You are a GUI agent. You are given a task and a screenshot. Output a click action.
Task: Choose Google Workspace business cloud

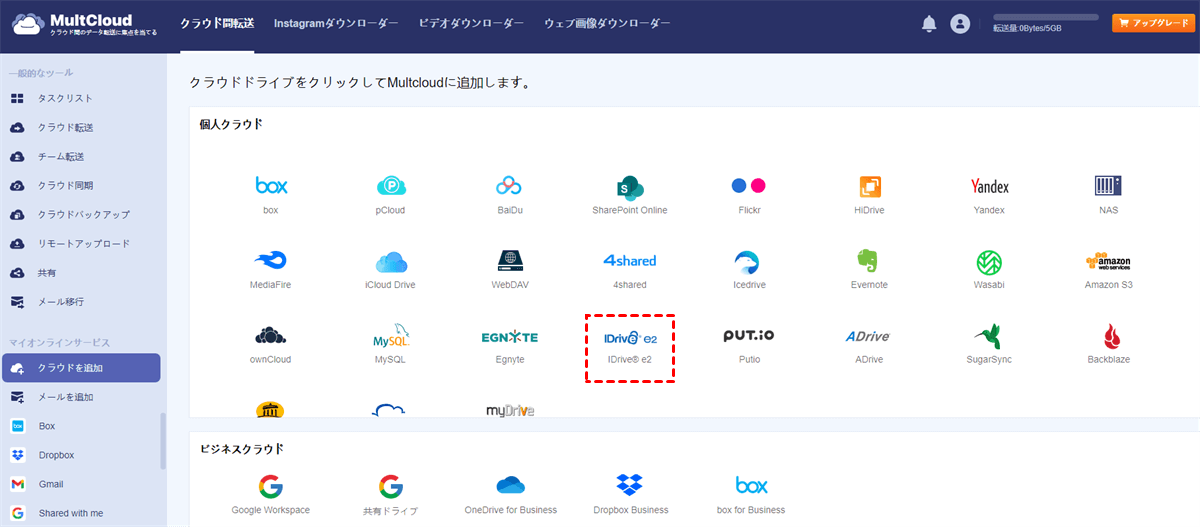(271, 487)
